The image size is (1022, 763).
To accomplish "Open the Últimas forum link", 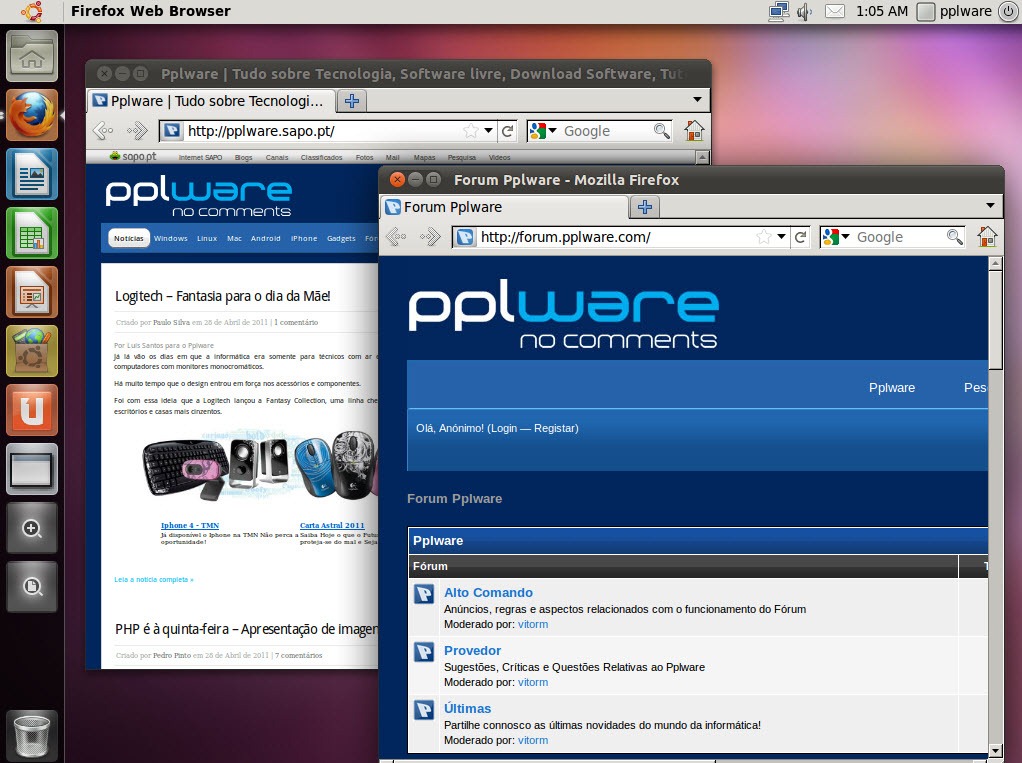I will tap(467, 708).
